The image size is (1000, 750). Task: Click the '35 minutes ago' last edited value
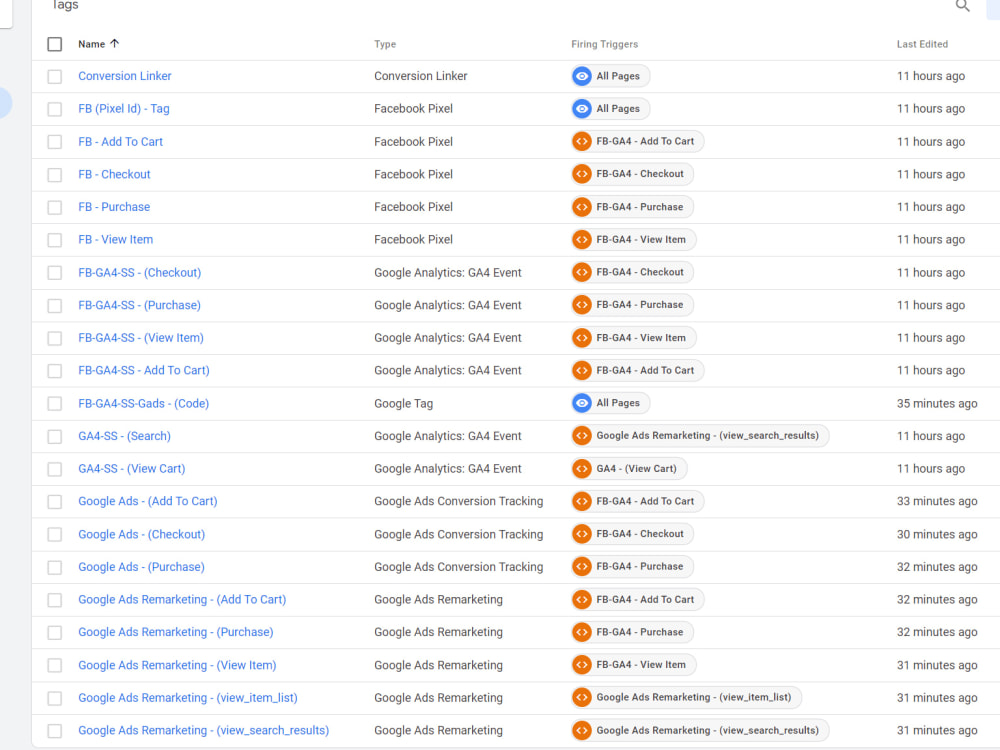point(936,404)
